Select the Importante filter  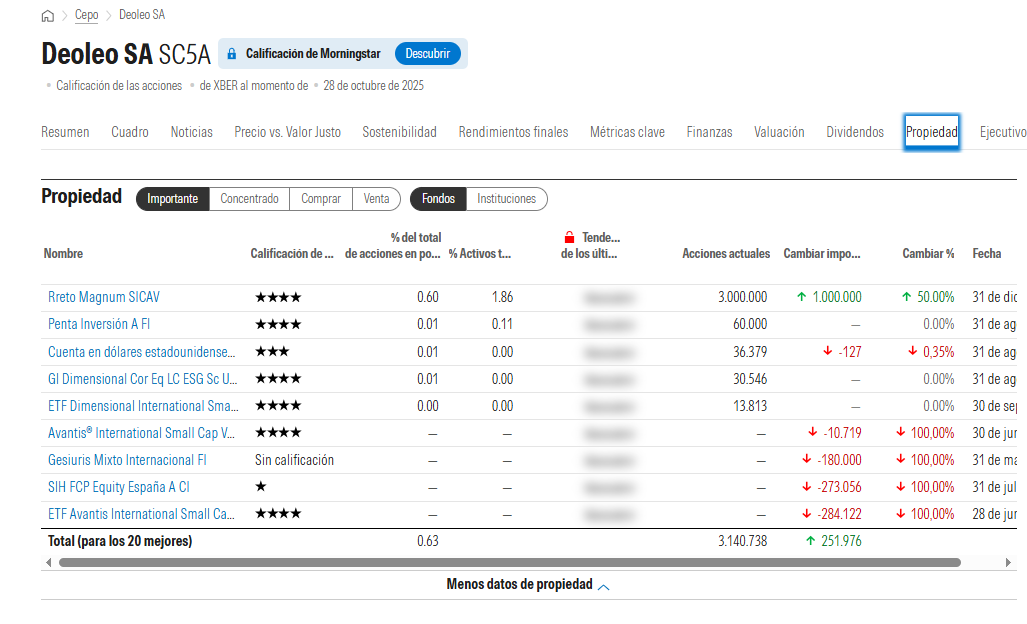tap(172, 199)
